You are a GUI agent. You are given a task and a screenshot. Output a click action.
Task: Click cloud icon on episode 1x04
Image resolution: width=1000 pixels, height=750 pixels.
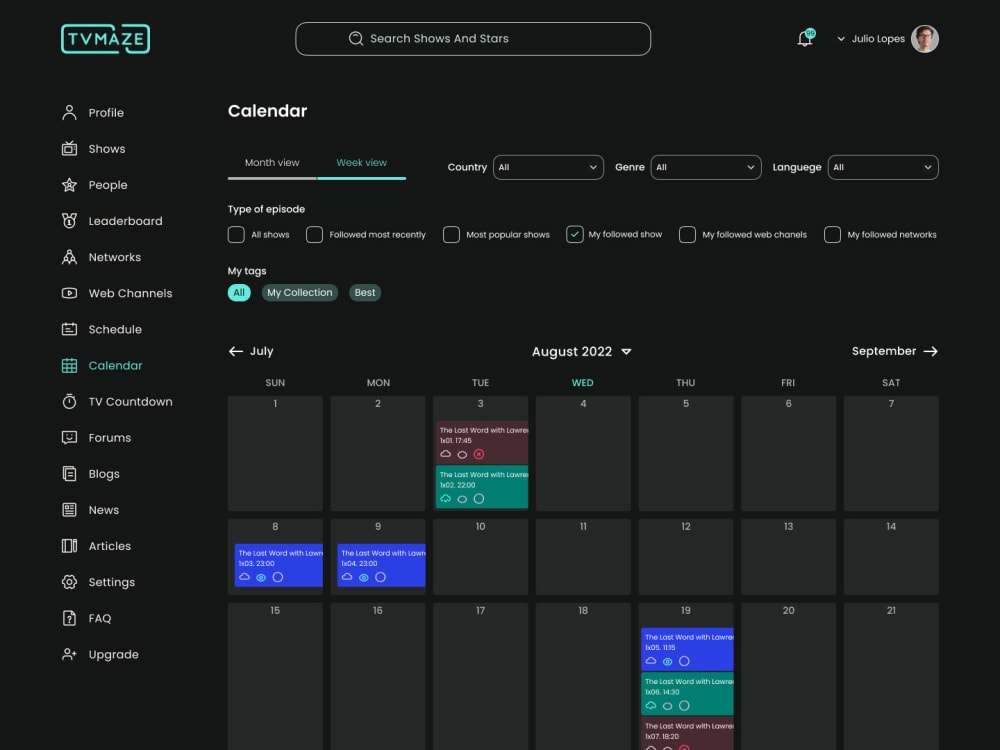pyautogui.click(x=347, y=577)
